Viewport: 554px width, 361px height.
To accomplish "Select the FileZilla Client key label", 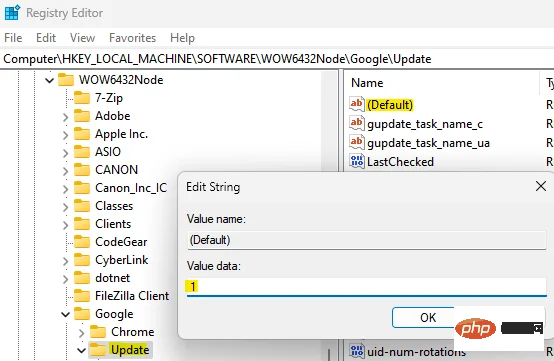I will tap(132, 296).
